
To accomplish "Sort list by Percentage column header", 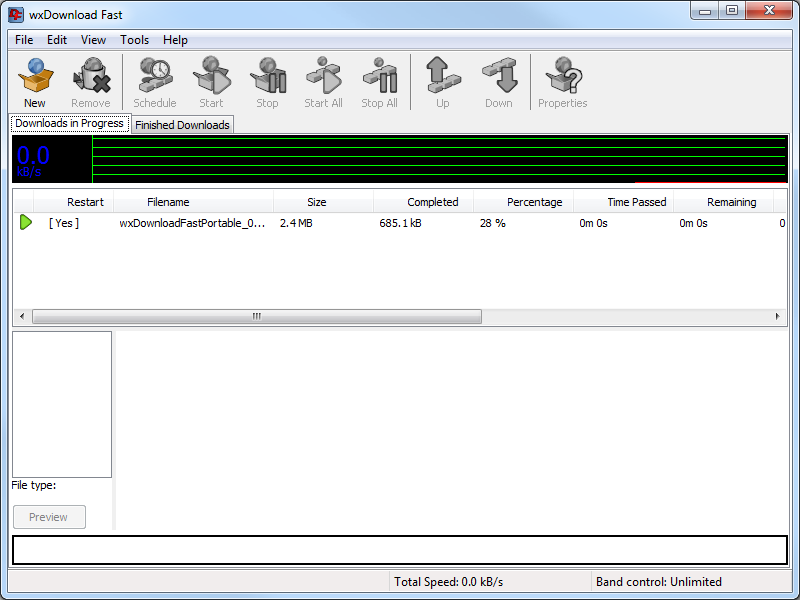I will [x=534, y=202].
